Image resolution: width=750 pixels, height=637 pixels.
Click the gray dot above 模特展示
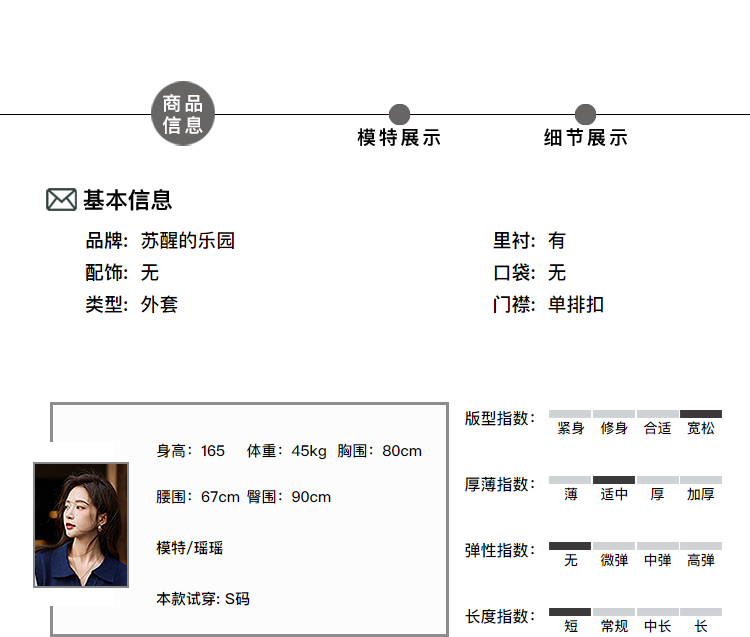coord(399,114)
